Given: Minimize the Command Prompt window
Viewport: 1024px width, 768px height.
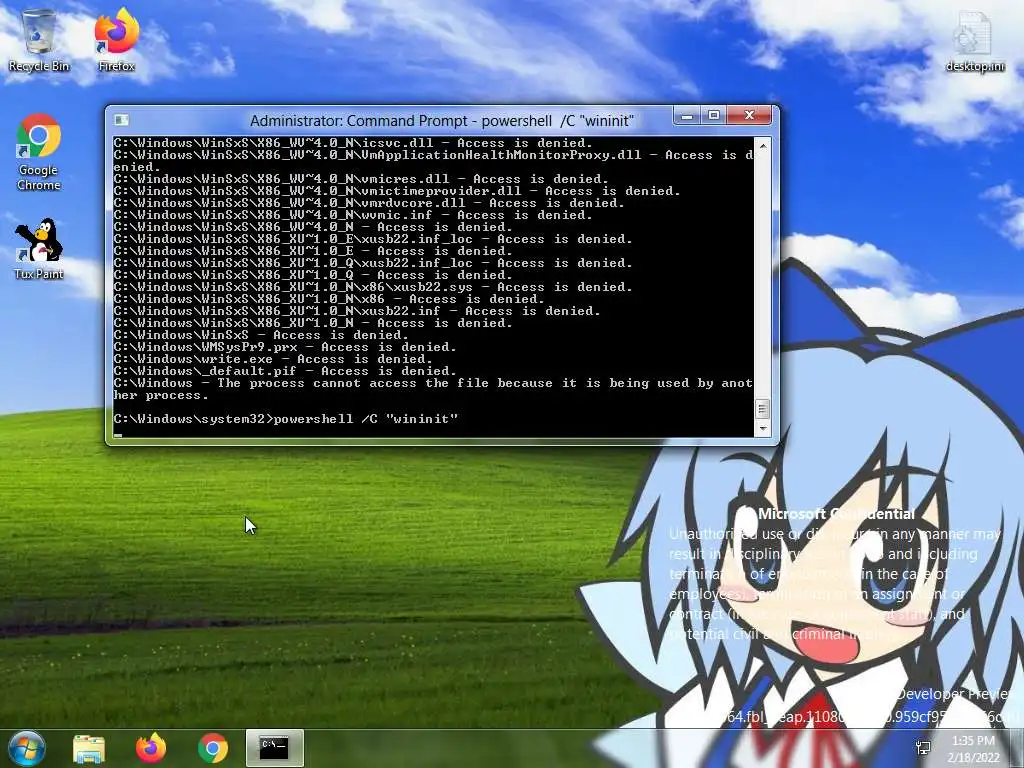Looking at the screenshot, I should (x=686, y=116).
